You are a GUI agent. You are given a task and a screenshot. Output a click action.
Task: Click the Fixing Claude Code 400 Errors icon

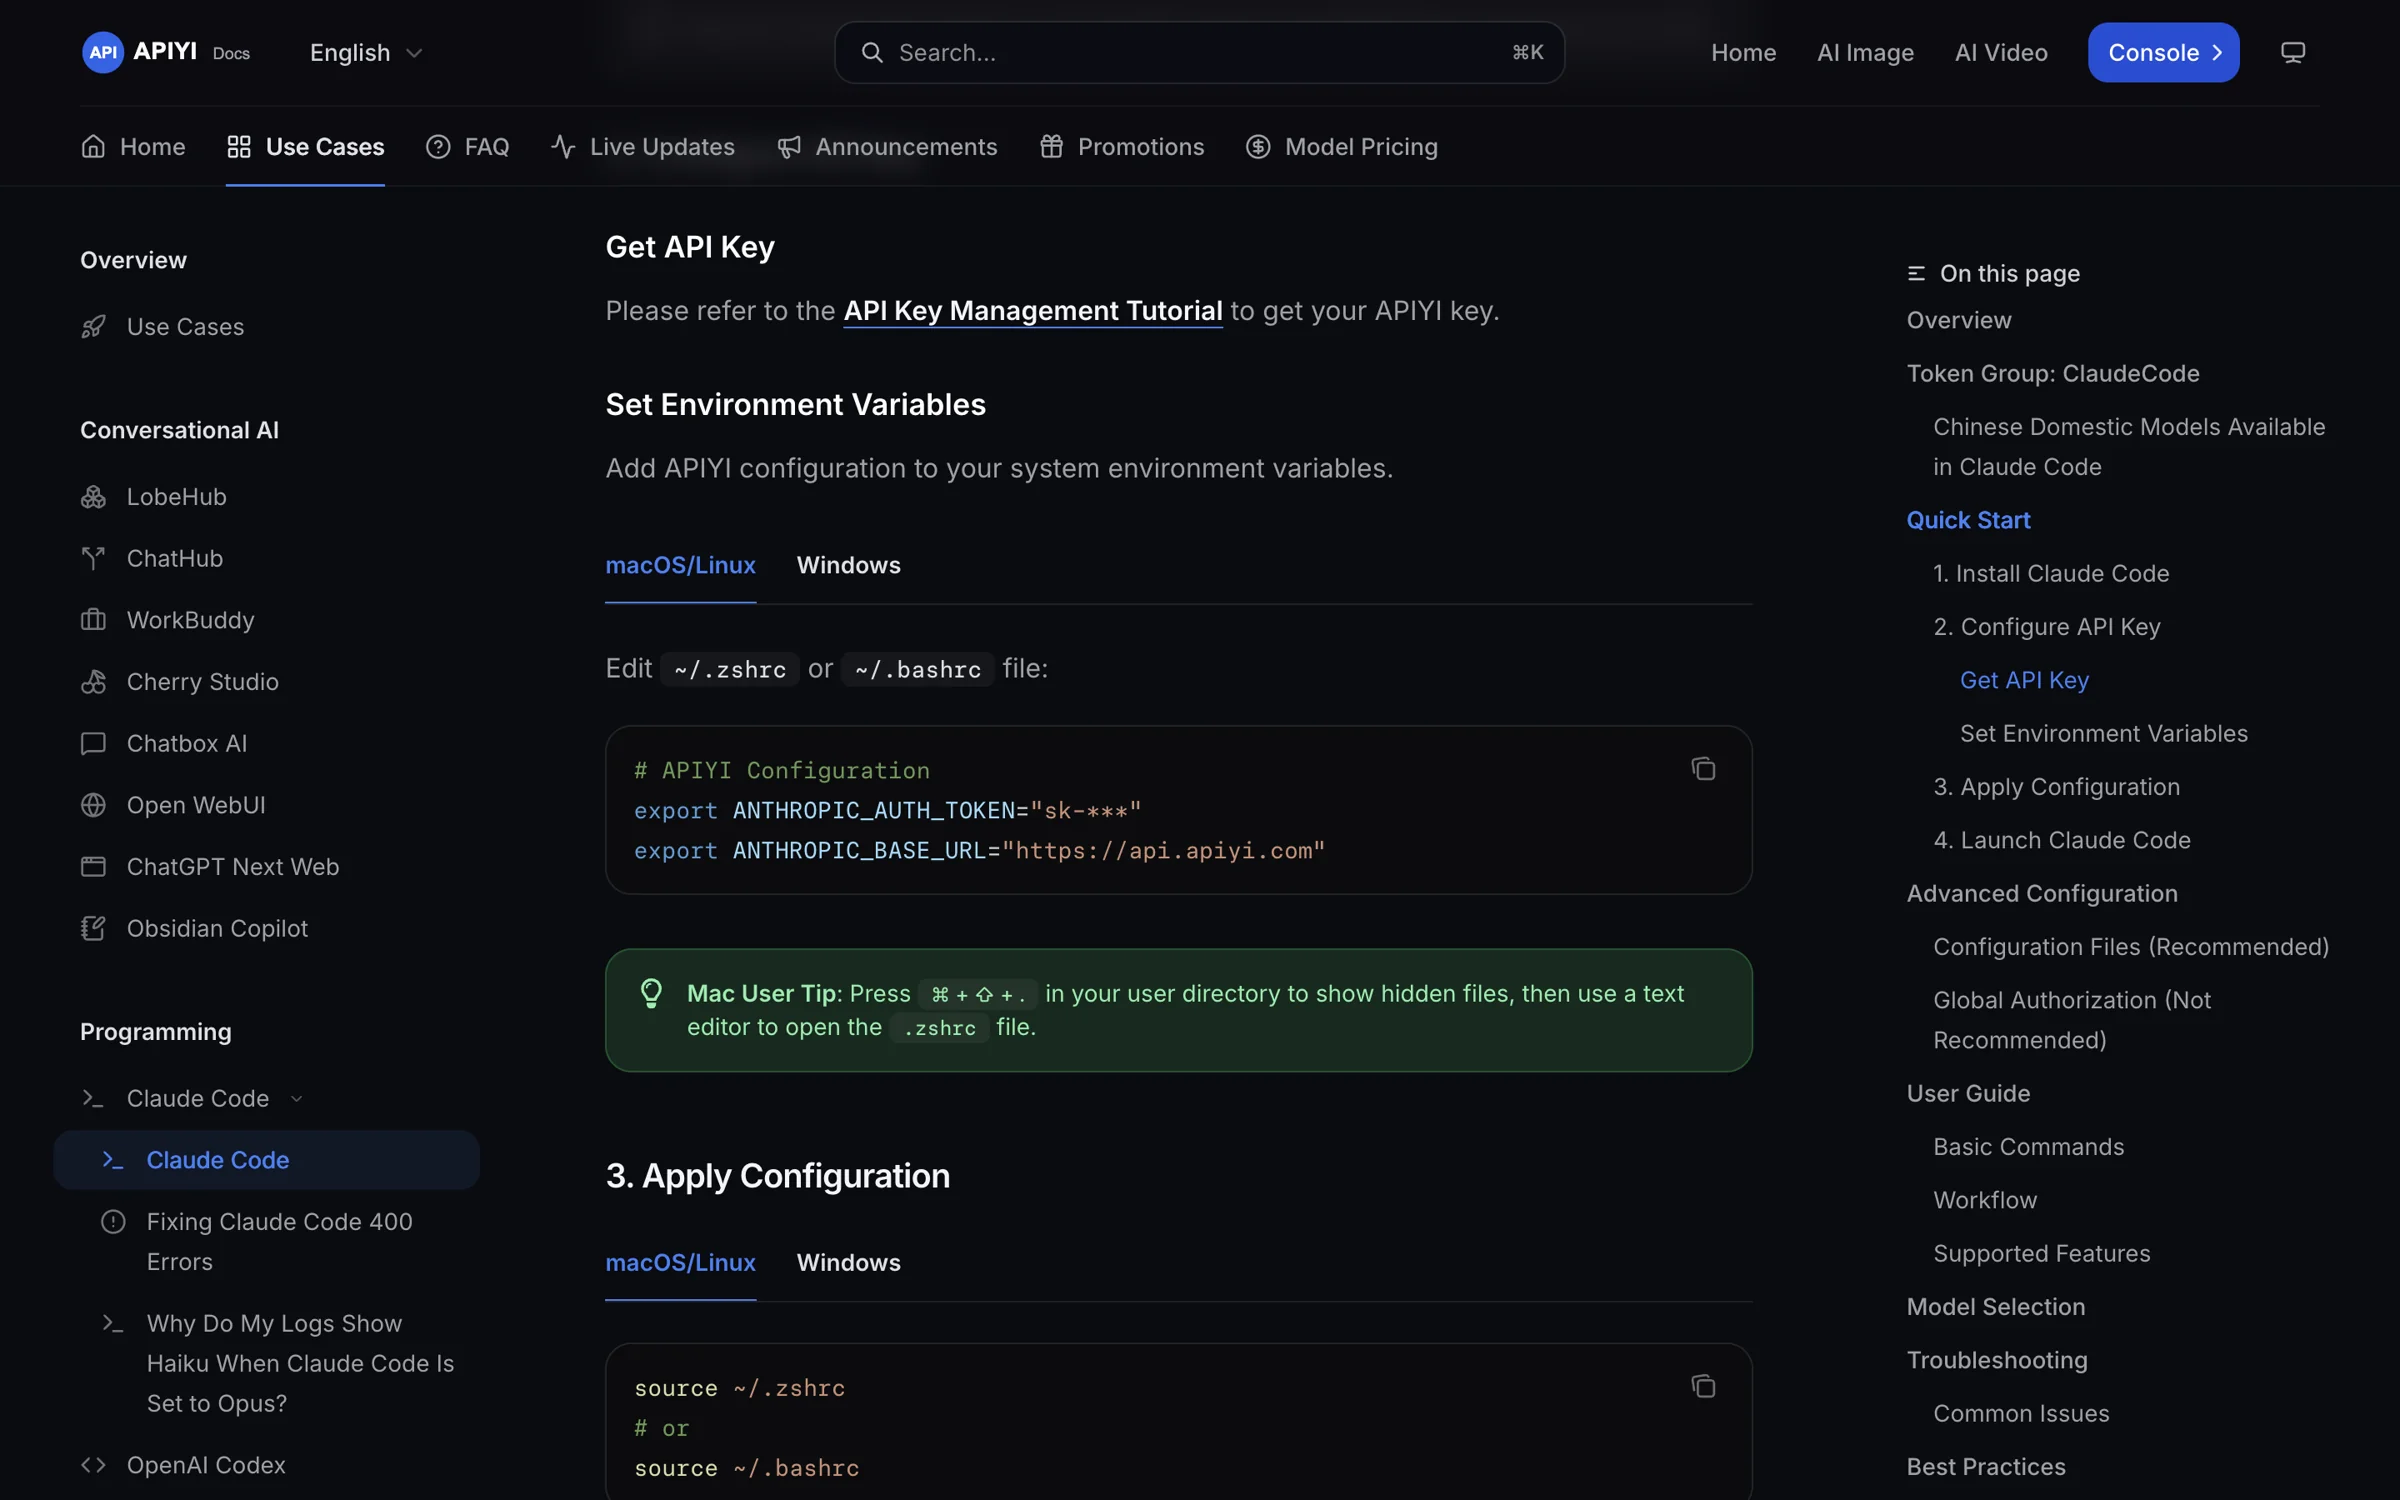pos(113,1222)
